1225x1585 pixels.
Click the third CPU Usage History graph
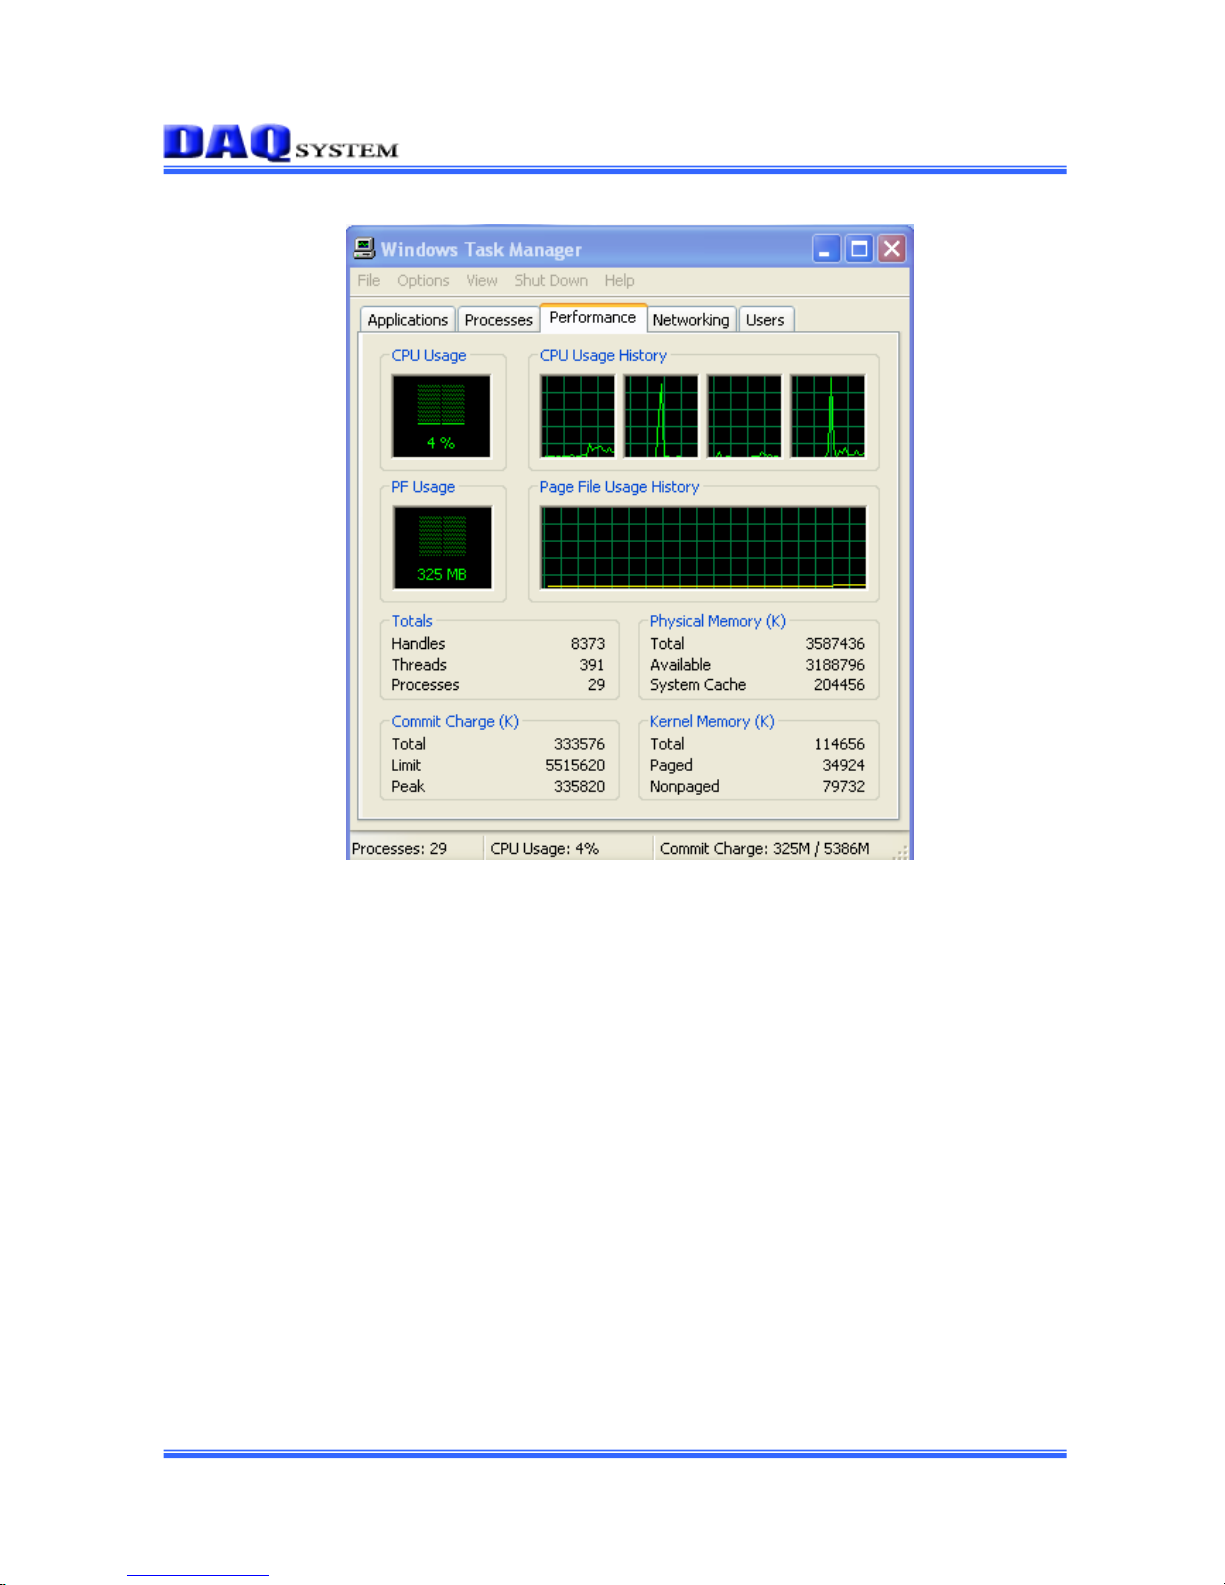(744, 416)
